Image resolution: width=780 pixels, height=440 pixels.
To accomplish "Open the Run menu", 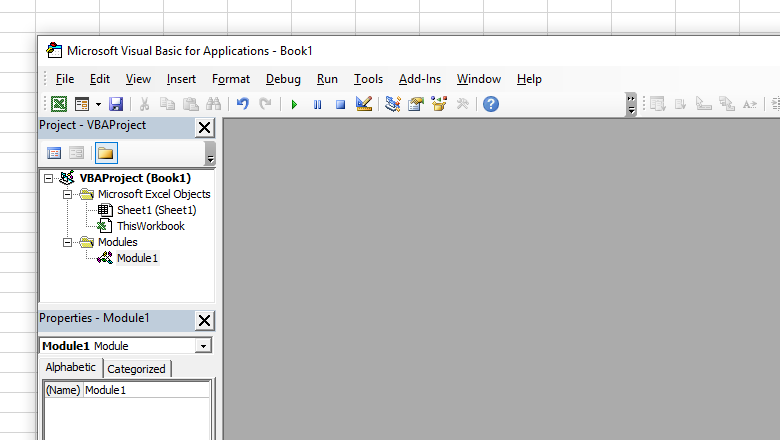I will click(x=327, y=79).
